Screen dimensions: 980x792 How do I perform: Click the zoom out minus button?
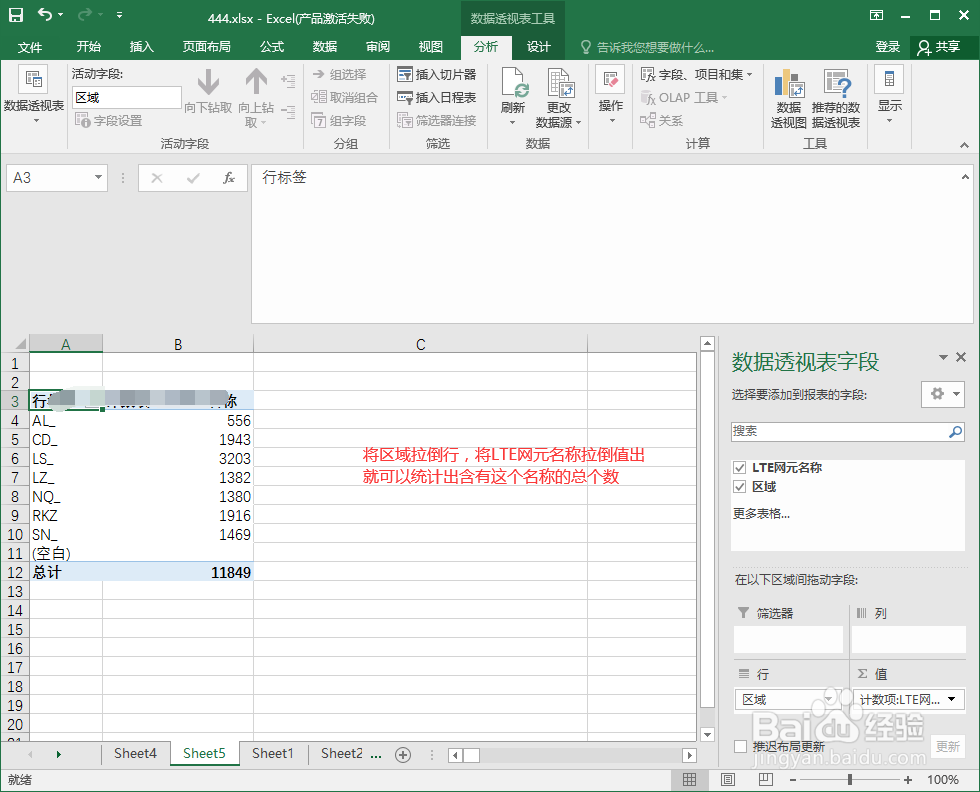[793, 779]
